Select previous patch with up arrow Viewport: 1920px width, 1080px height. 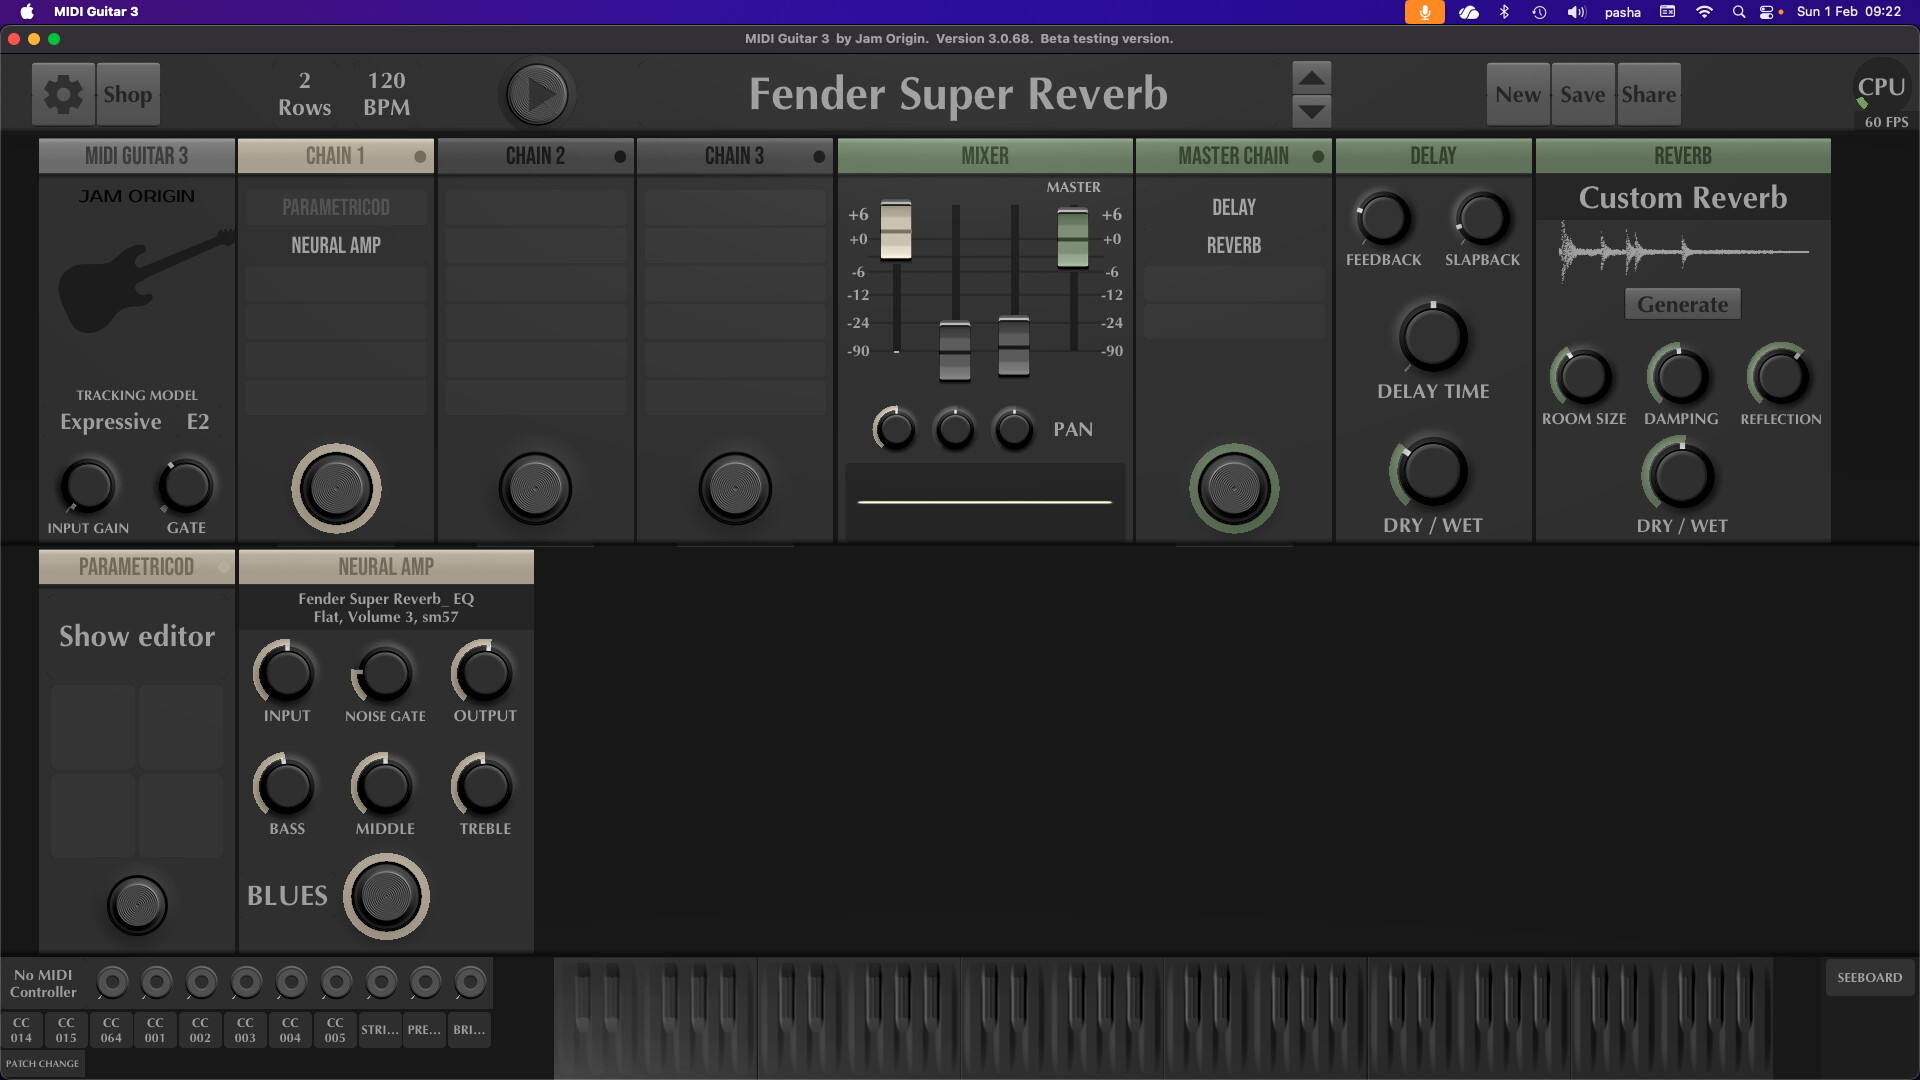1311,78
